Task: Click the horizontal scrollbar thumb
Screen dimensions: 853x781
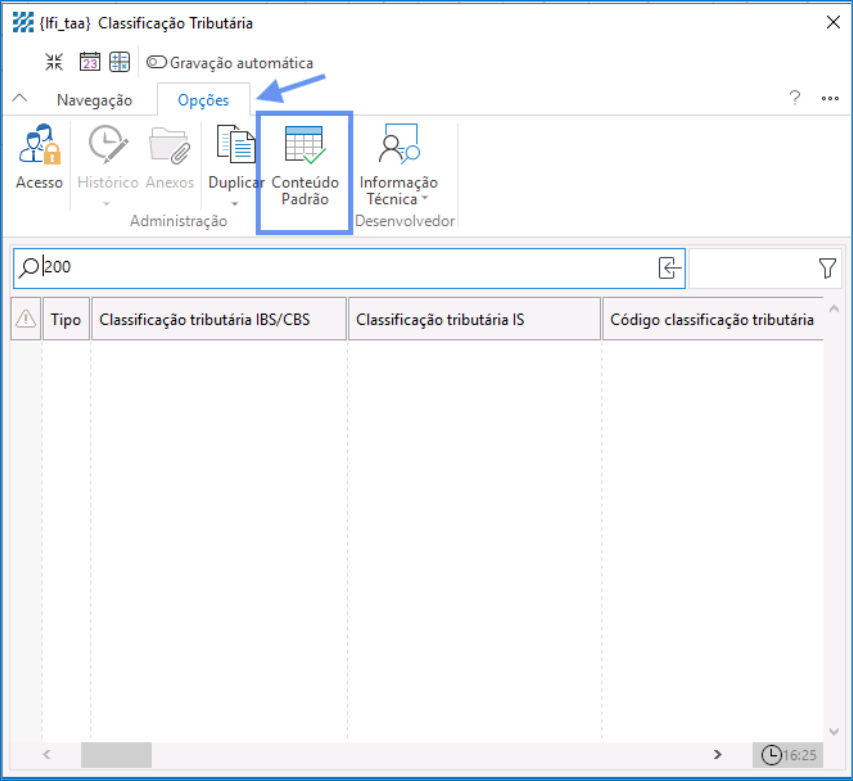Action: pos(116,754)
